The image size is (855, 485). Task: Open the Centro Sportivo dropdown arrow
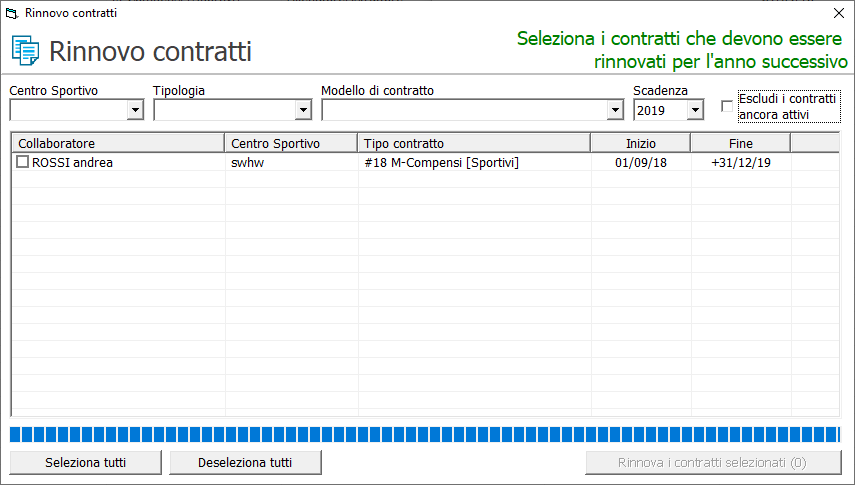tap(135, 110)
